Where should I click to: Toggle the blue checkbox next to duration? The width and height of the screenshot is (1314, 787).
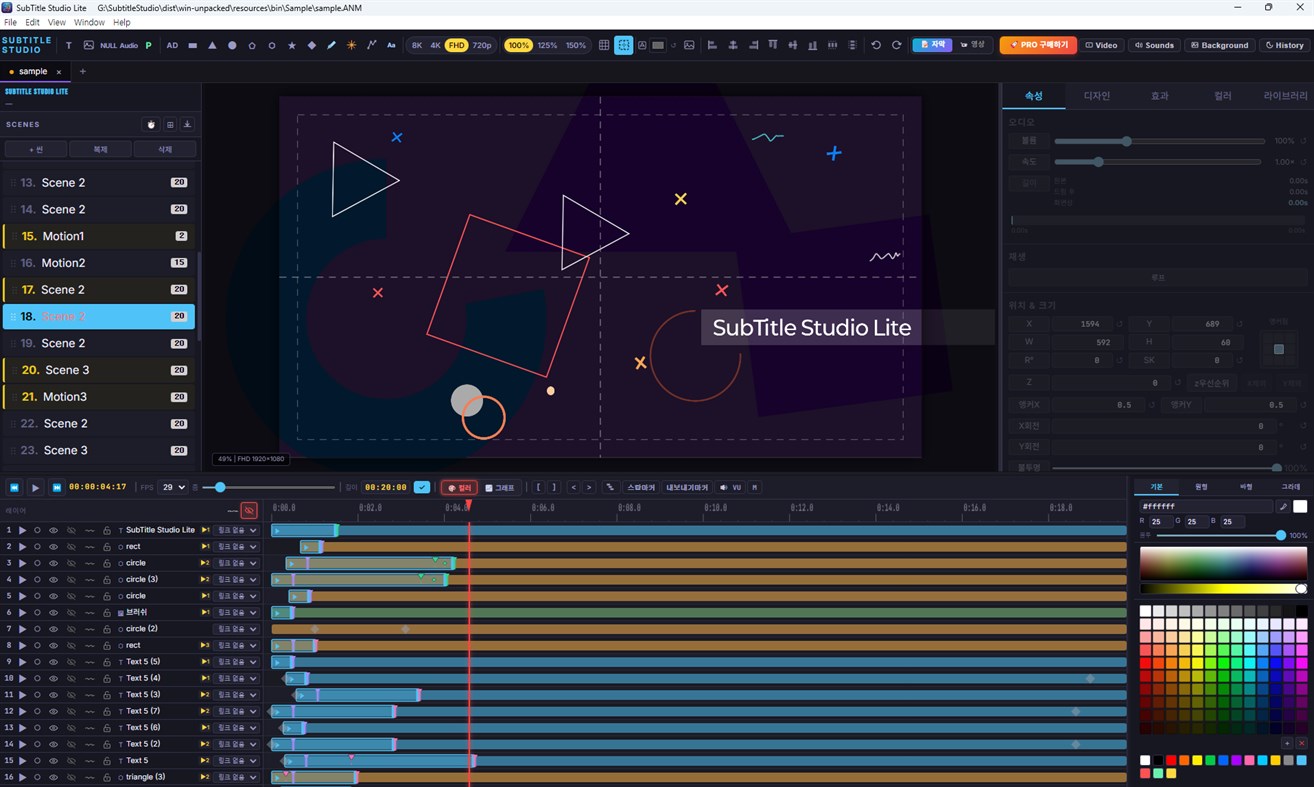(422, 487)
